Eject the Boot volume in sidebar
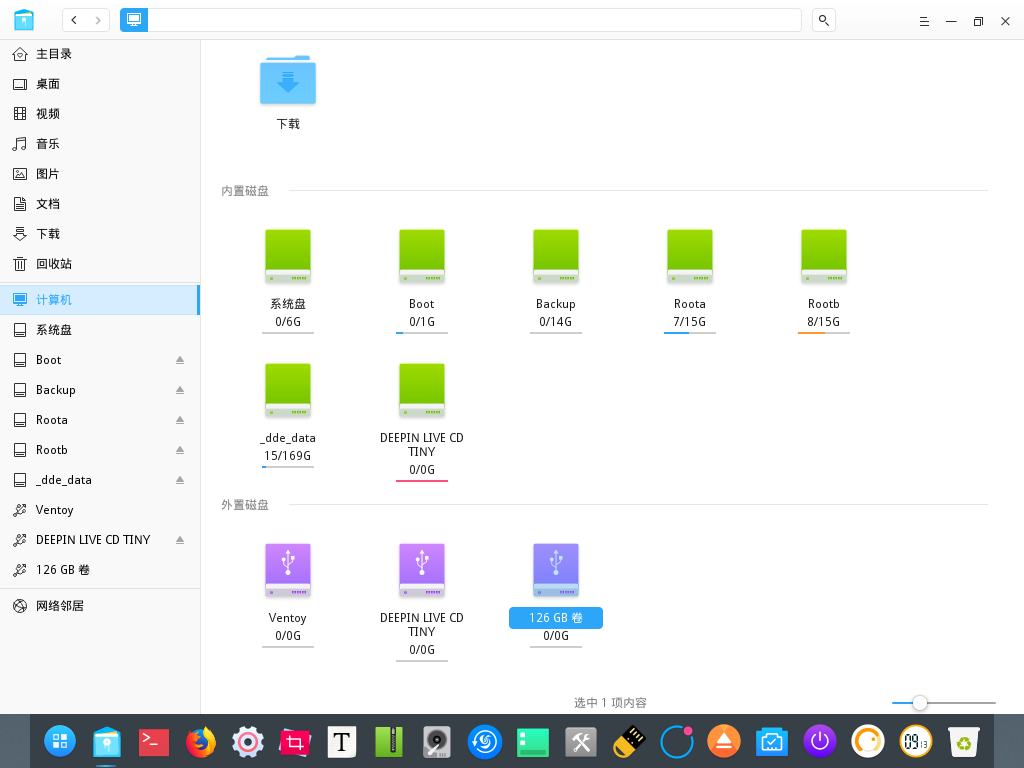1024x768 pixels. point(180,360)
